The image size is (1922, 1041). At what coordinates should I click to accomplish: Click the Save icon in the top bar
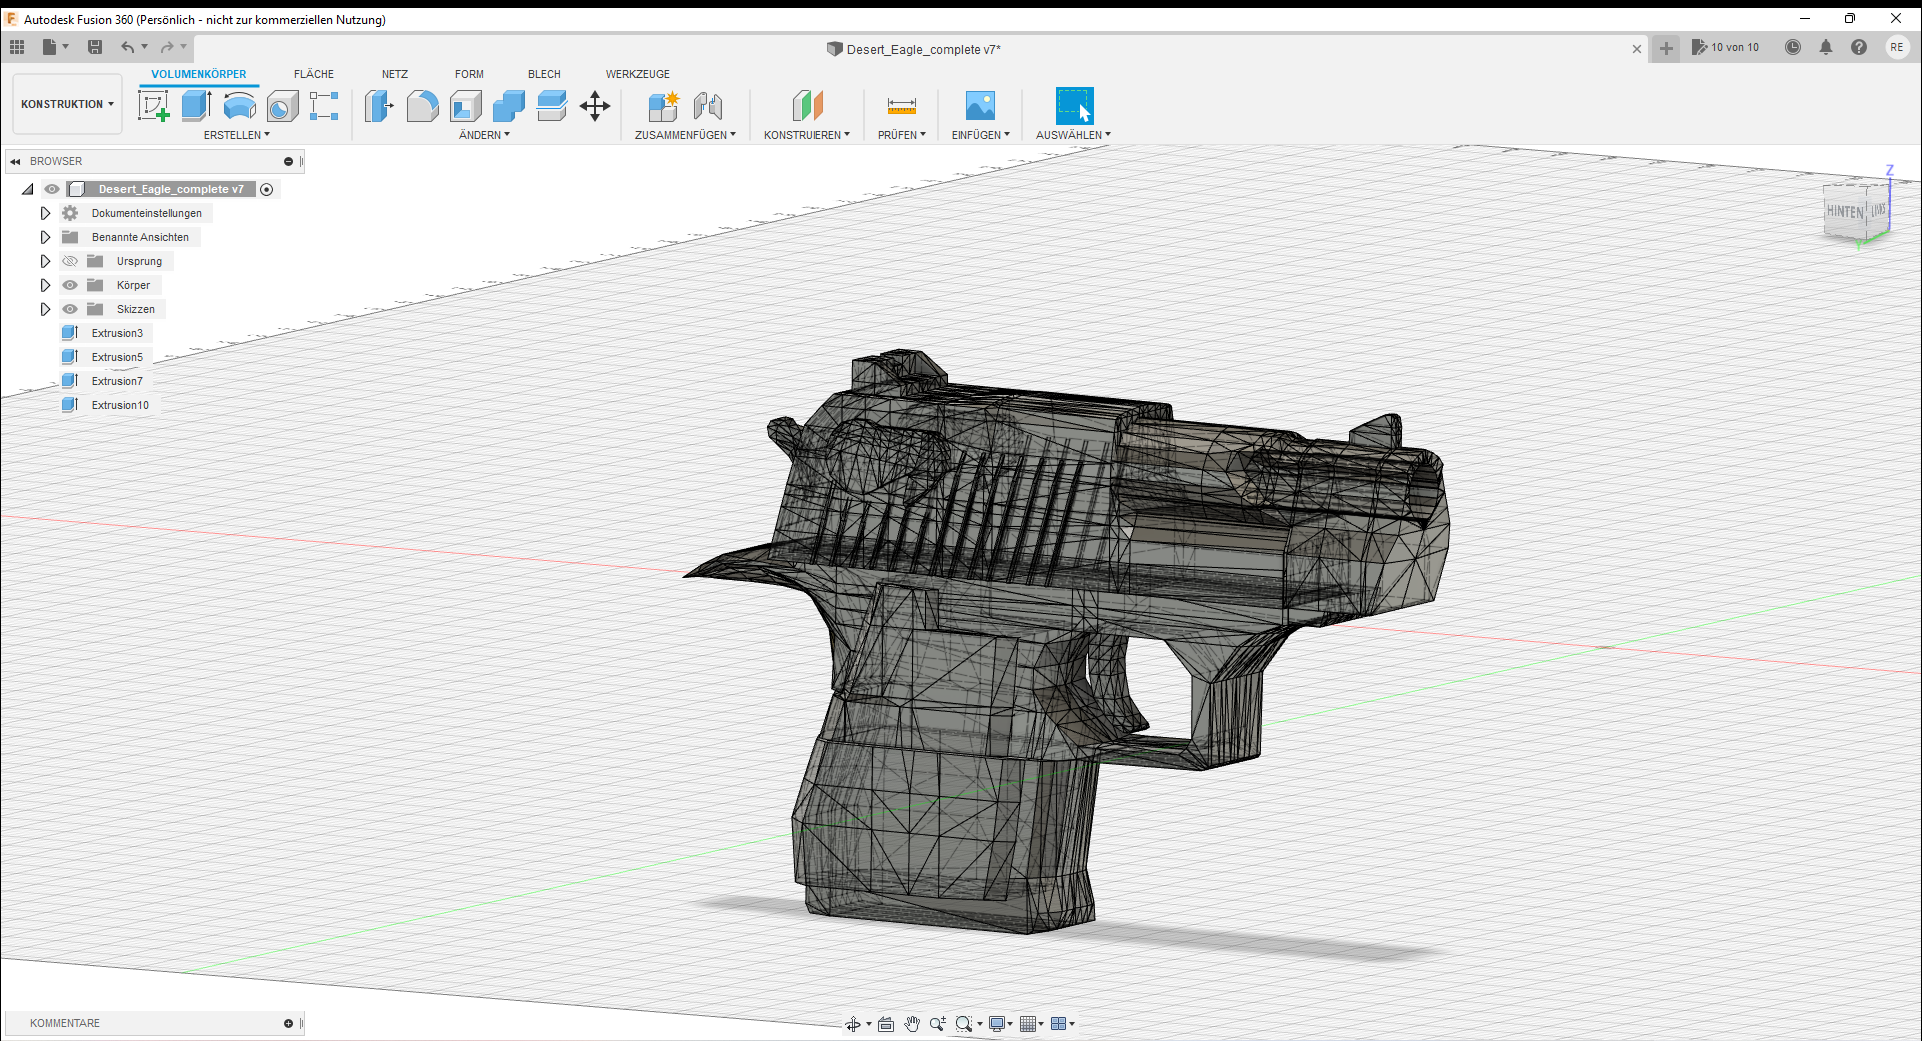(x=95, y=47)
